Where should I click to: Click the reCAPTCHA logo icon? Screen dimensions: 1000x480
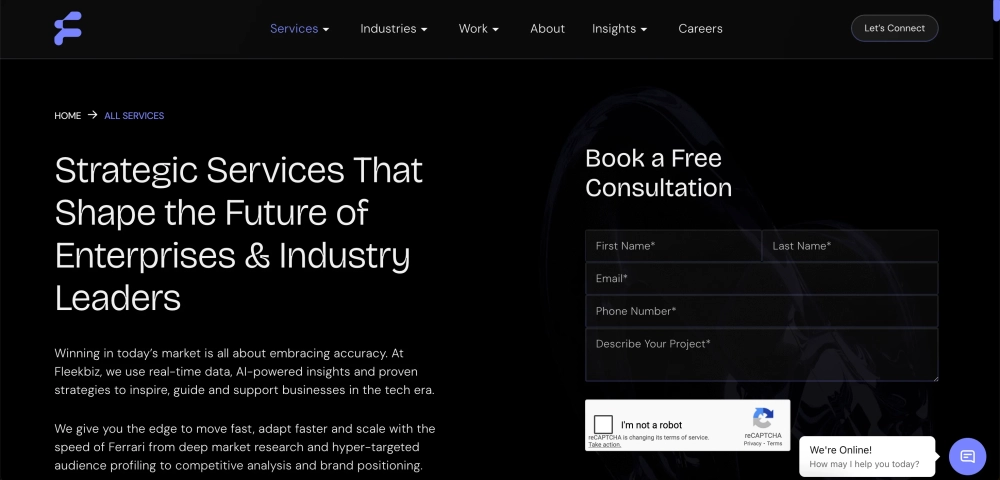(763, 419)
